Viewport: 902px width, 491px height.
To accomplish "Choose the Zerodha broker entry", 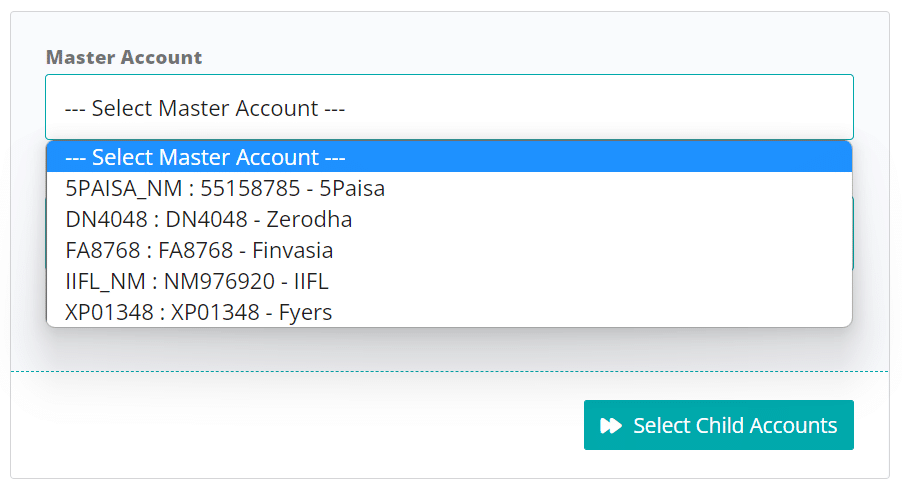I will (x=449, y=219).
